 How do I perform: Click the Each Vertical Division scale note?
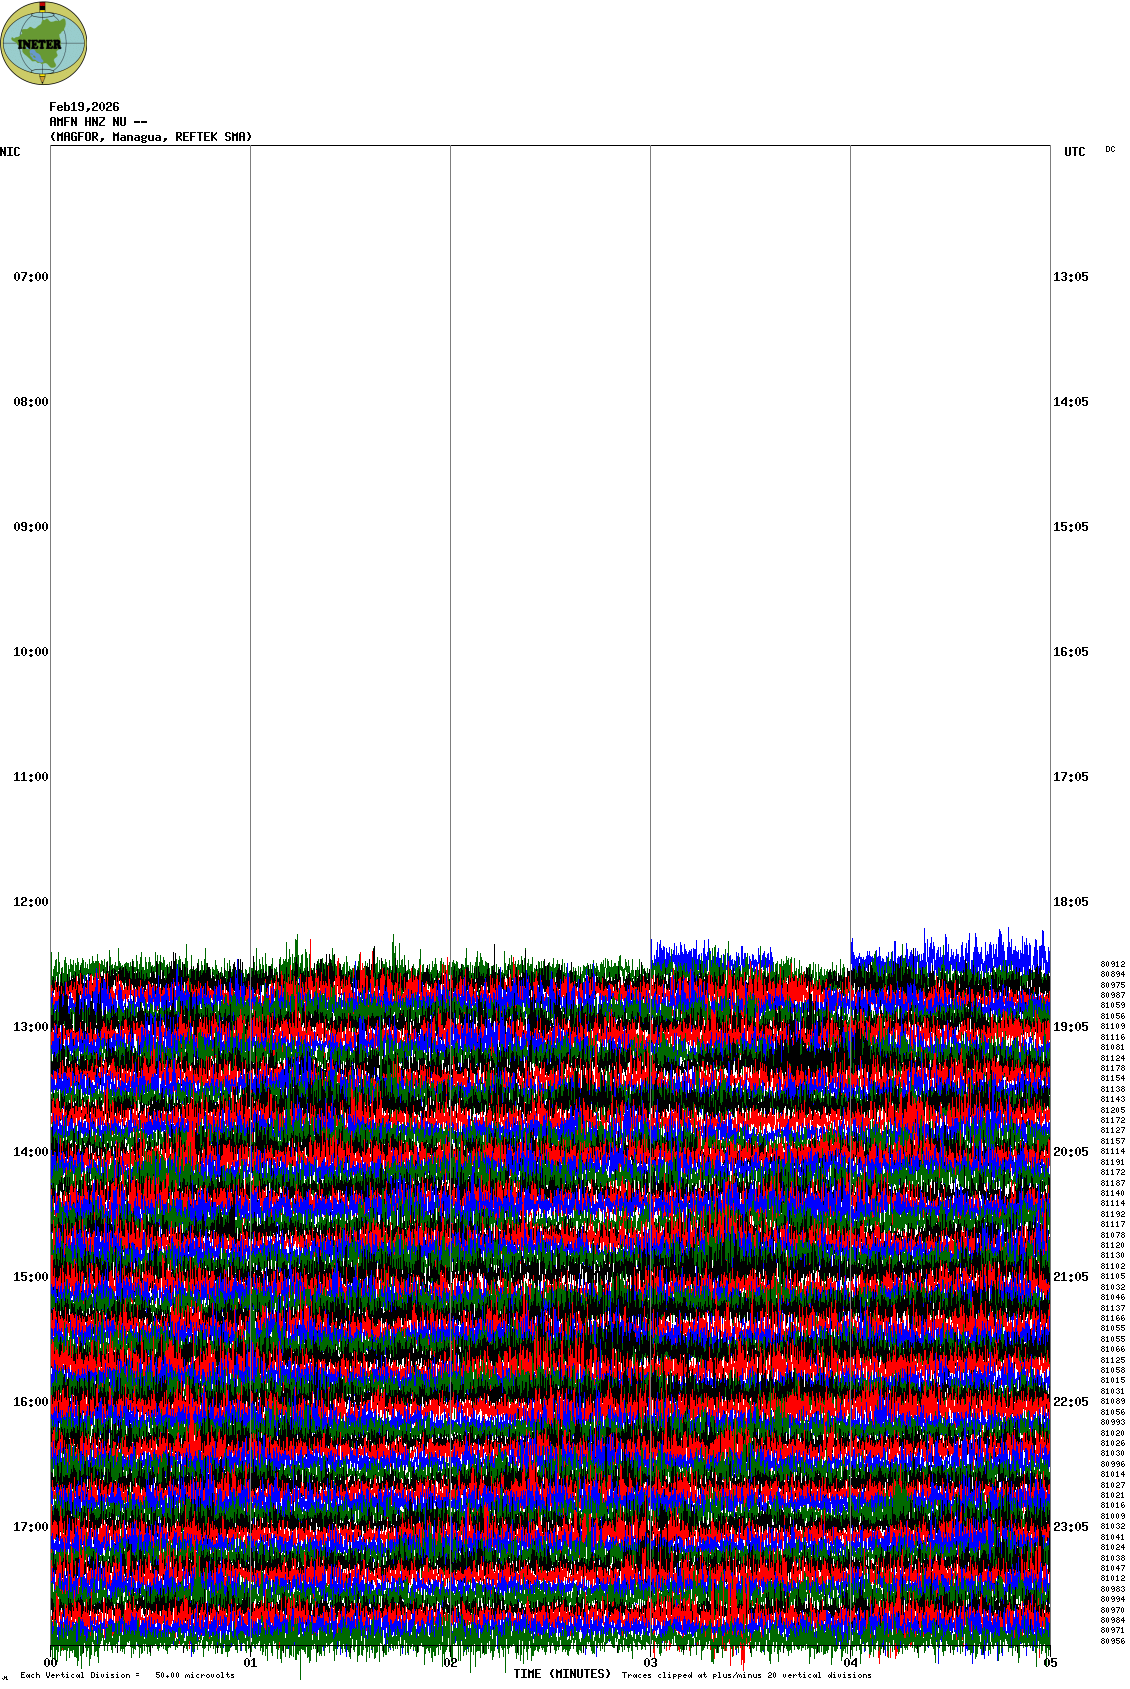pos(127,1675)
